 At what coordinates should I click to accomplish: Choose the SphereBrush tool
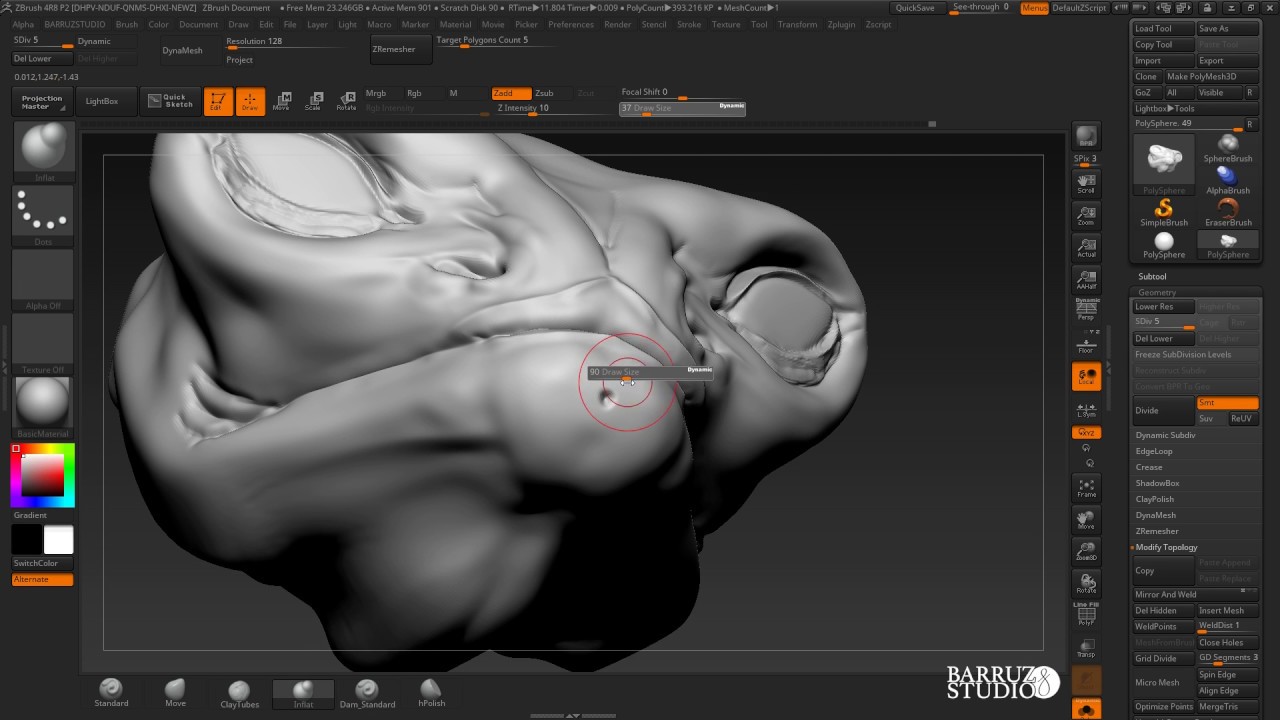click(x=1228, y=149)
